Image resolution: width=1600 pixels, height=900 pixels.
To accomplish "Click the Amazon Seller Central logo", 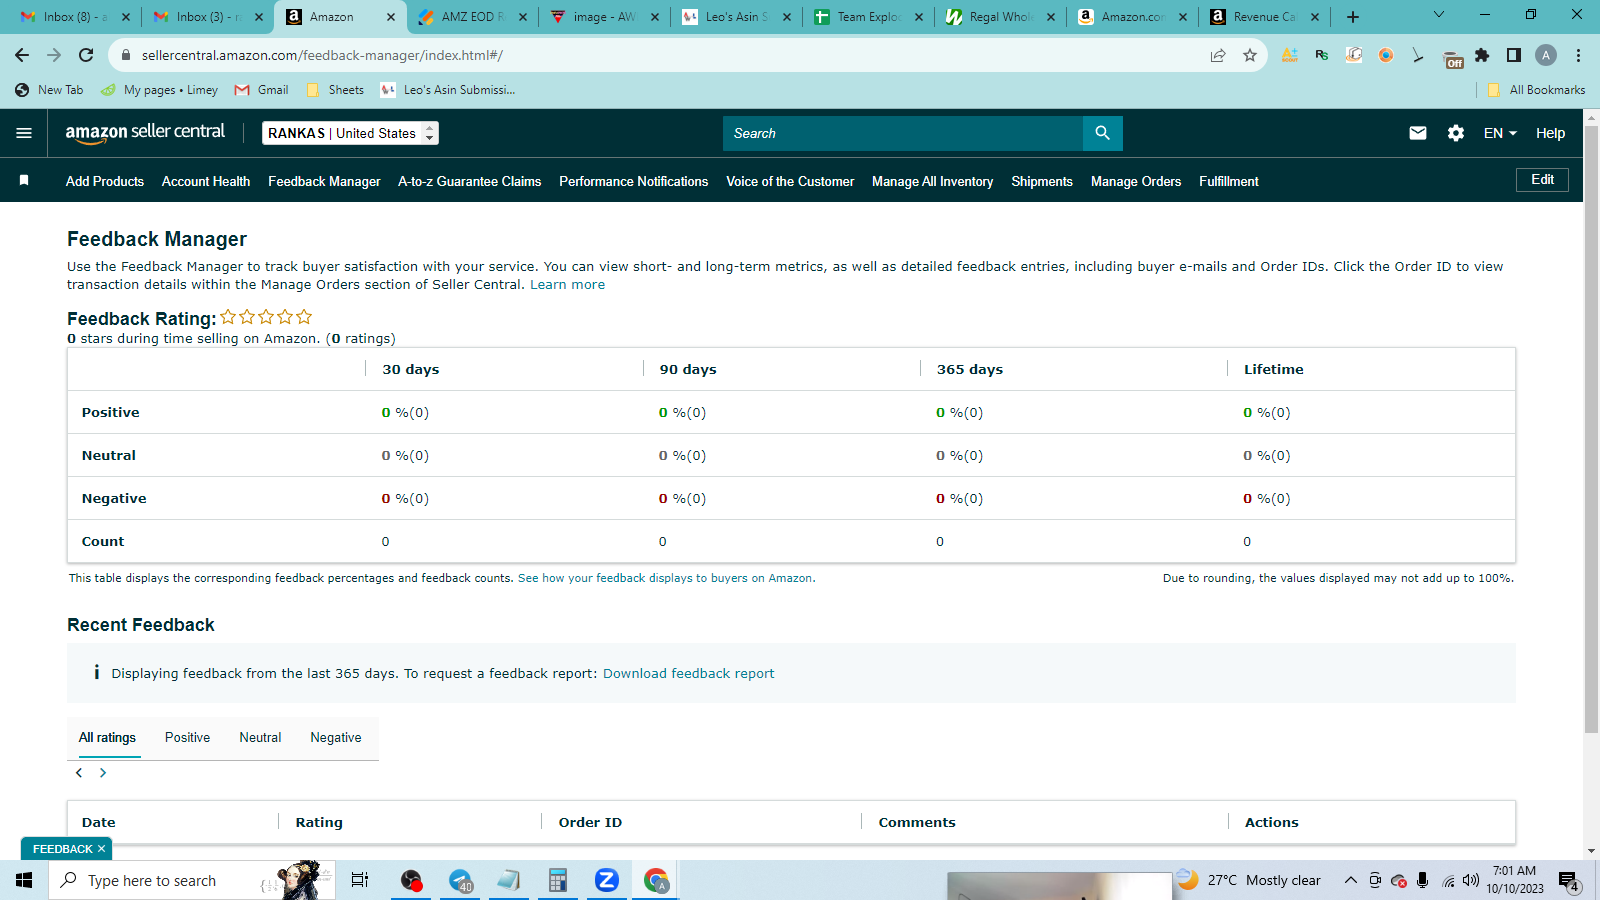I will click(145, 133).
